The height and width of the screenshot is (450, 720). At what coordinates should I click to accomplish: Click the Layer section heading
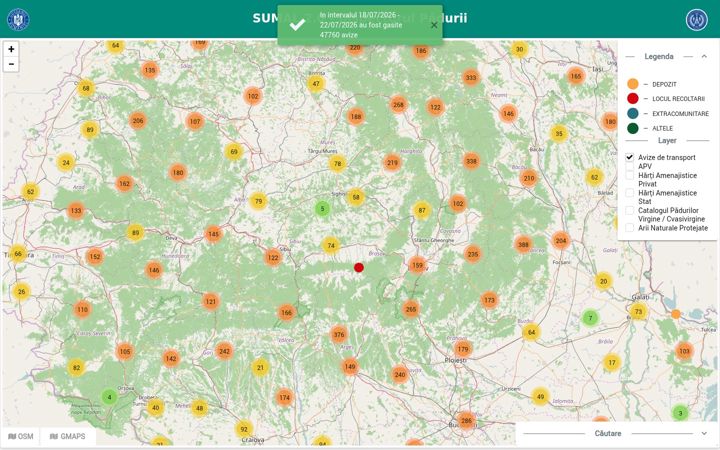[667, 141]
